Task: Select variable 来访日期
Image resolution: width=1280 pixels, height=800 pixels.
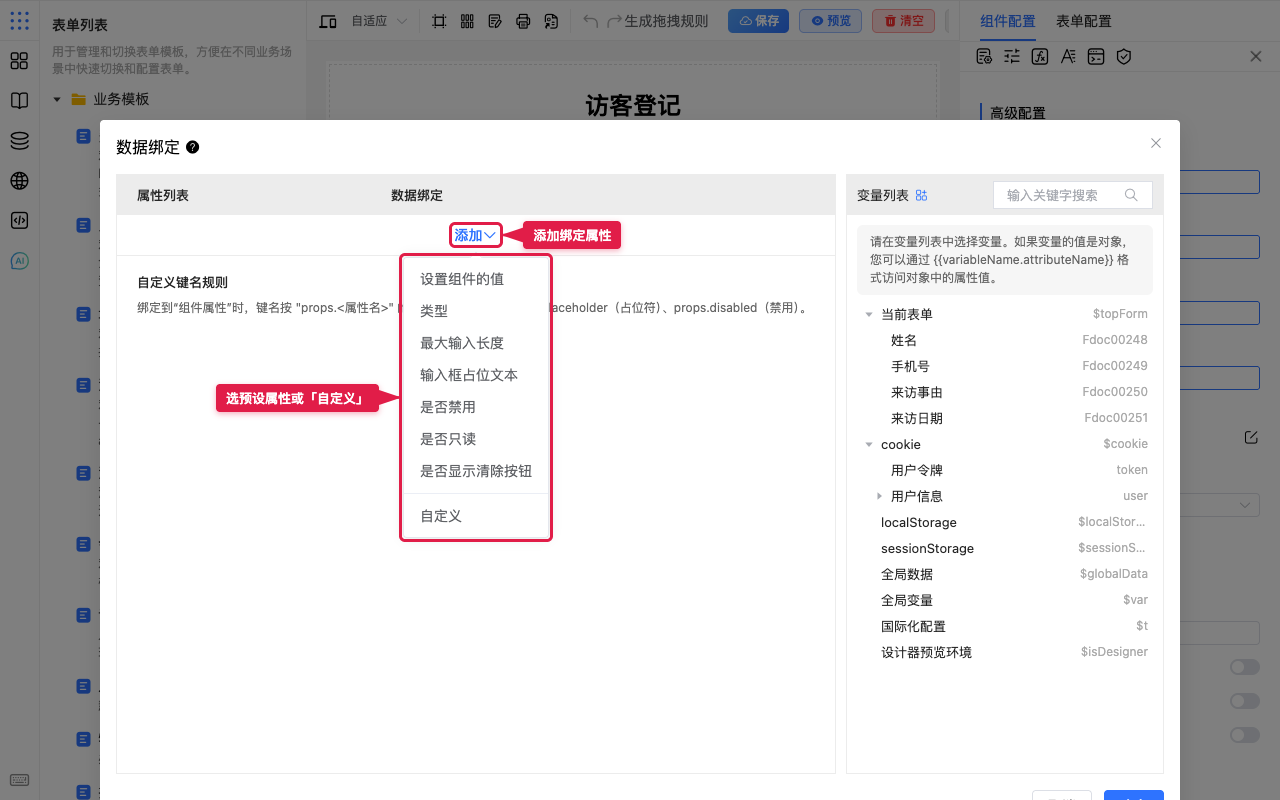Action: (x=1005, y=418)
